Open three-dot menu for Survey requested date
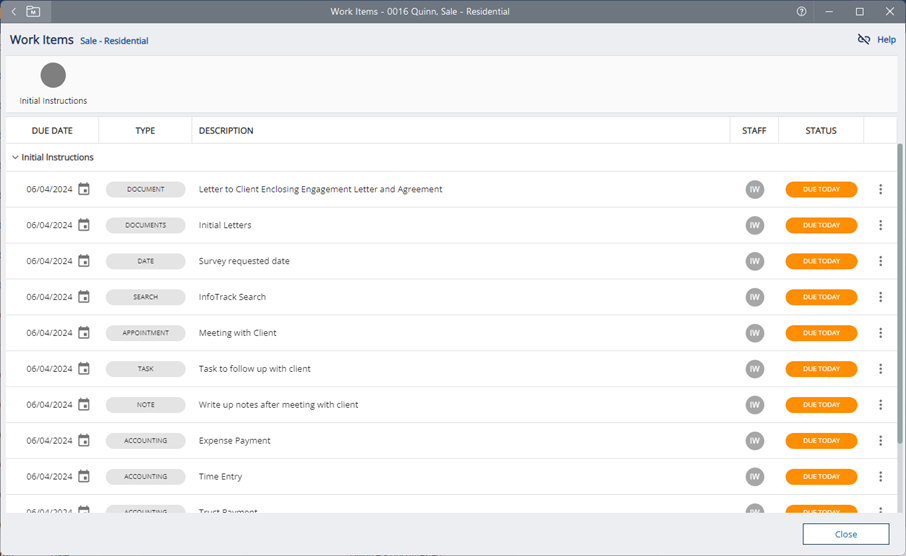The image size is (906, 556). (x=880, y=261)
